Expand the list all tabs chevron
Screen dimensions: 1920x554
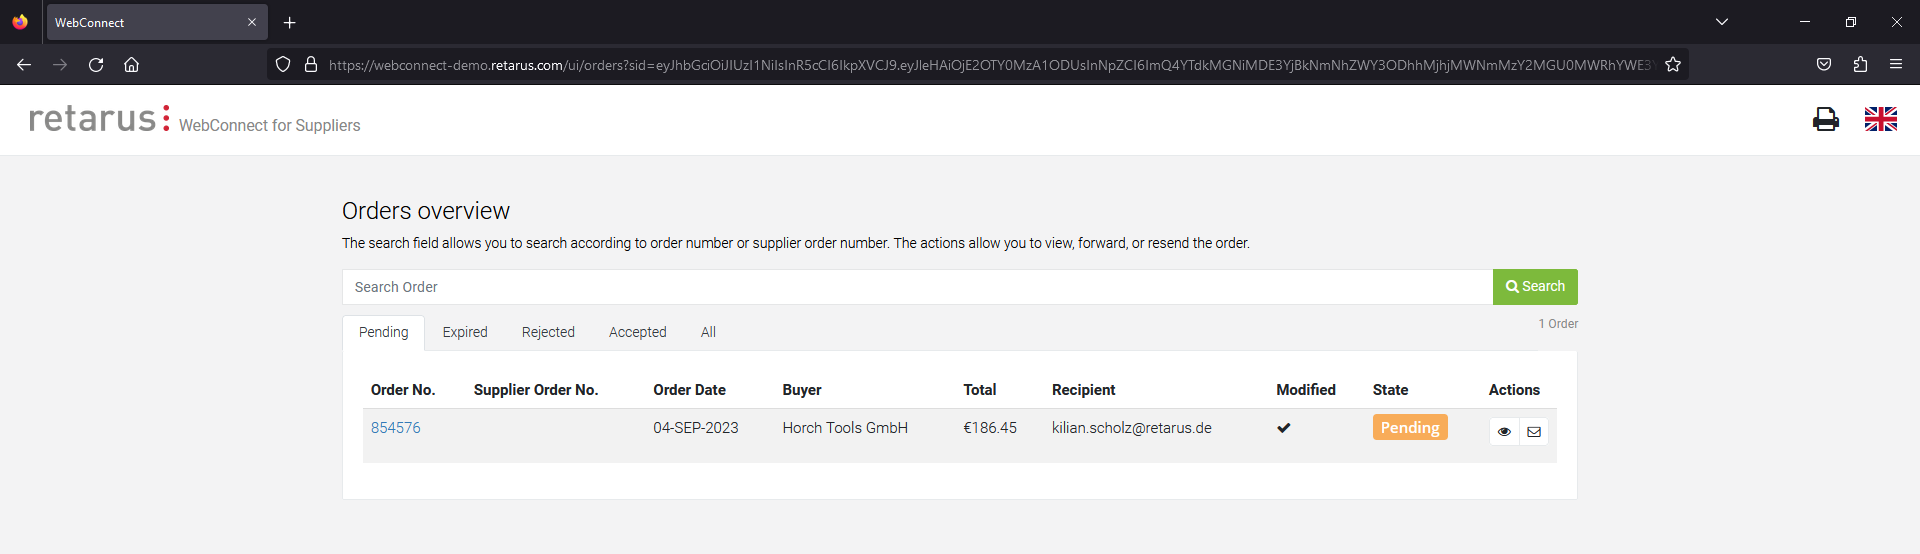[x=1722, y=22]
